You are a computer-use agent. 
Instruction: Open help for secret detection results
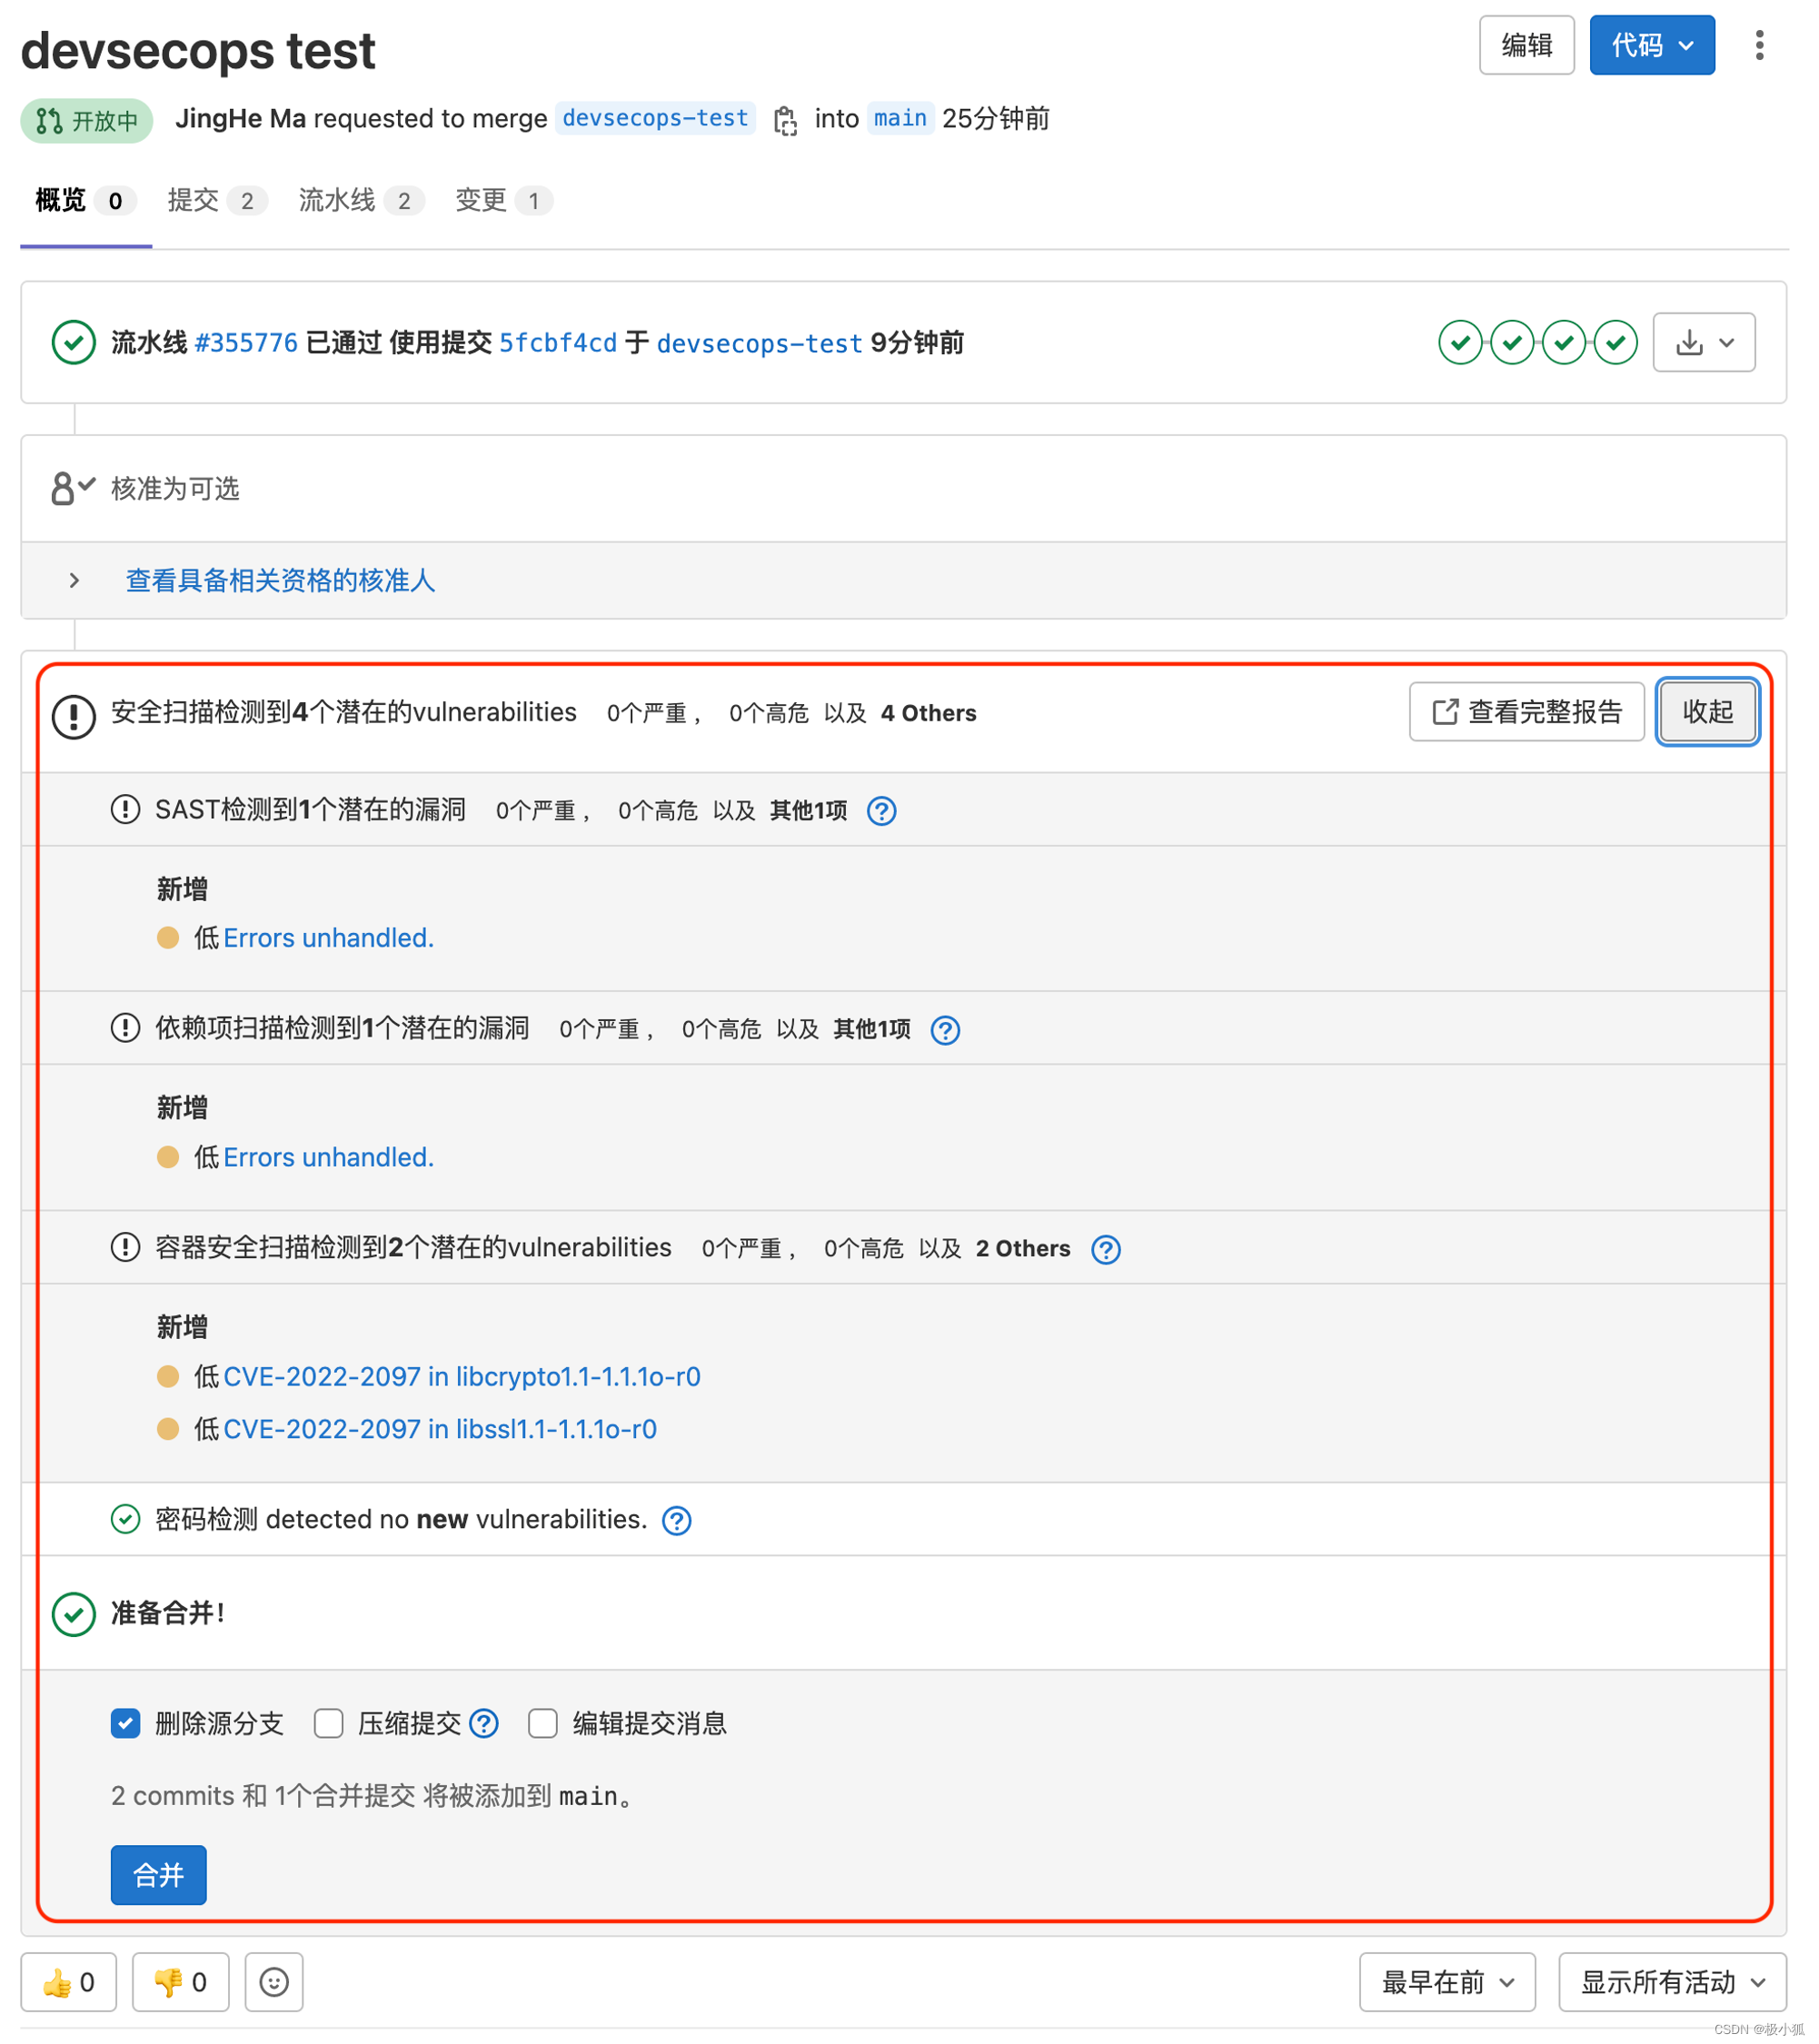677,1520
